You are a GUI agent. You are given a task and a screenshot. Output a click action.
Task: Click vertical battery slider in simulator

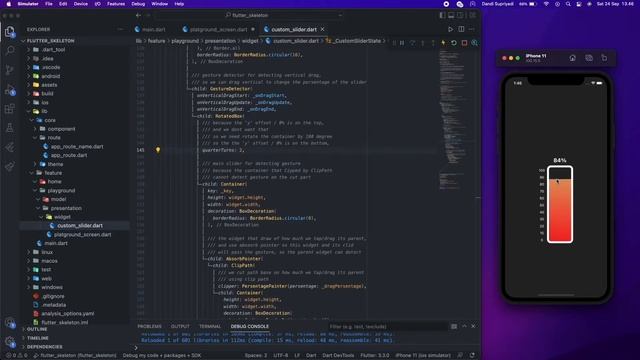[560, 204]
